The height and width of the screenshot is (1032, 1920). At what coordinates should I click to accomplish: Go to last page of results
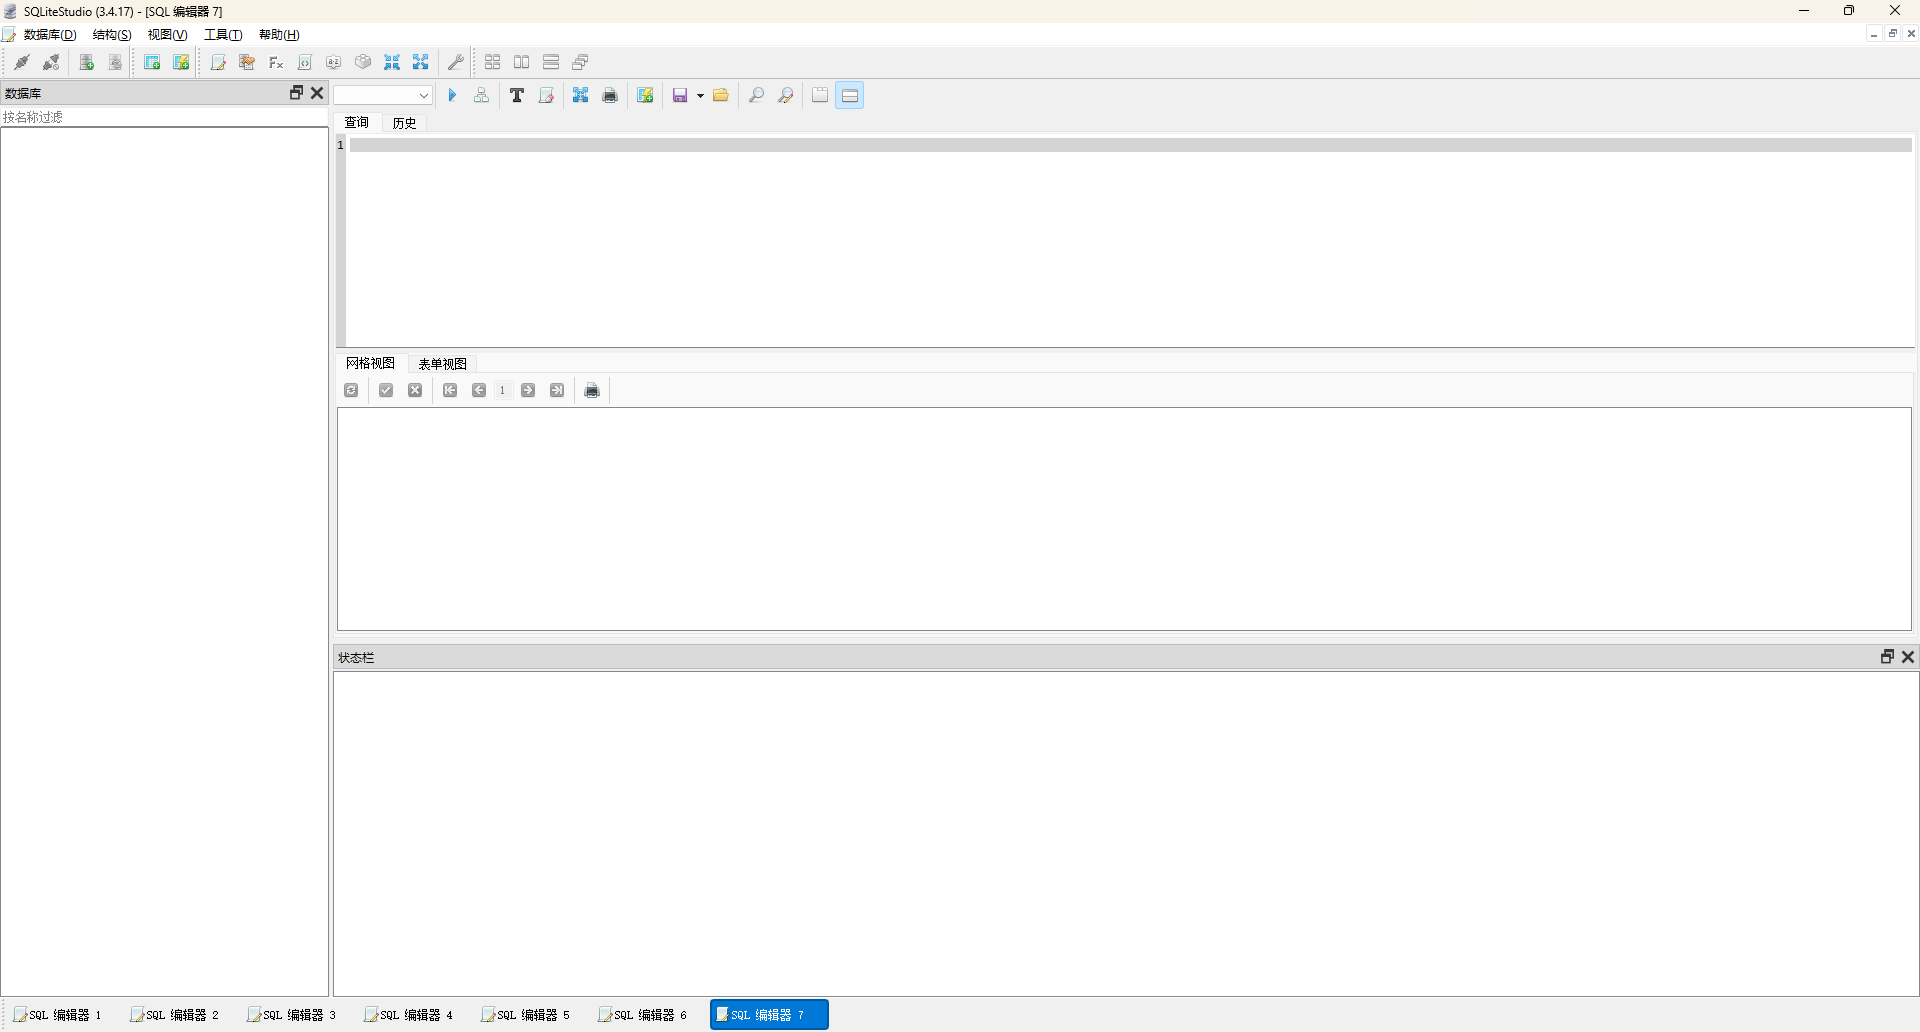[557, 390]
